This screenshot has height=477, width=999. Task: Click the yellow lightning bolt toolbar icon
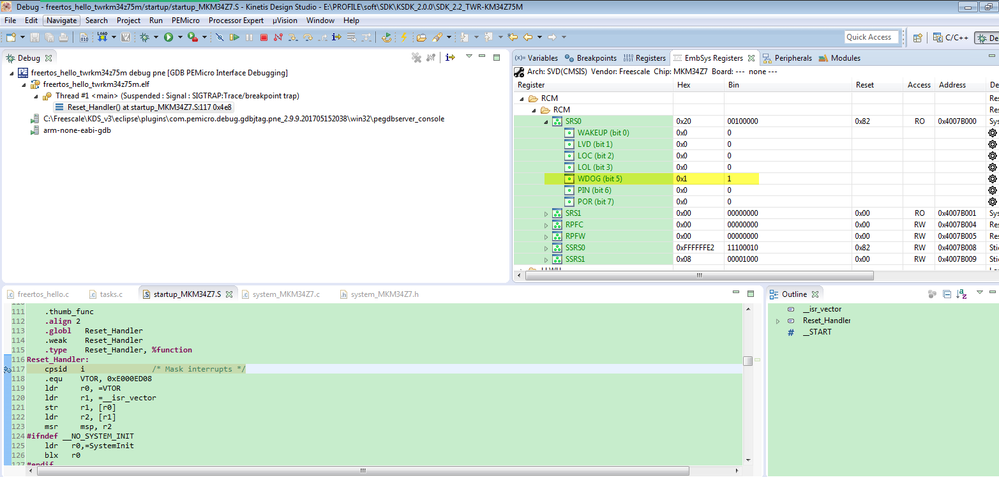[x=403, y=37]
